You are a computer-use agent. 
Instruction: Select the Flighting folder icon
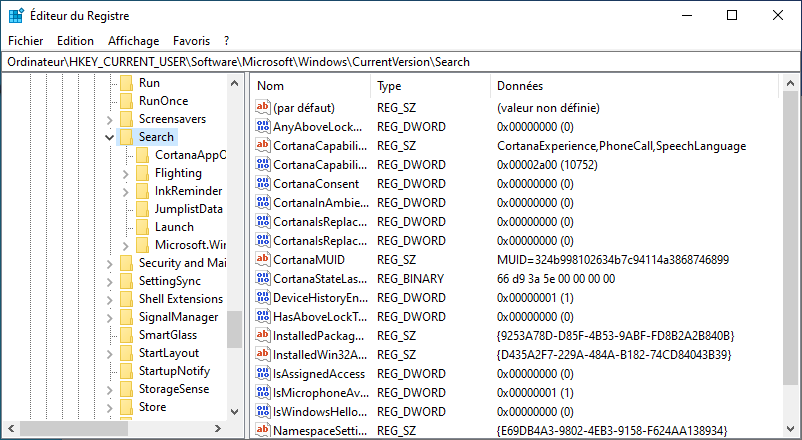point(143,173)
